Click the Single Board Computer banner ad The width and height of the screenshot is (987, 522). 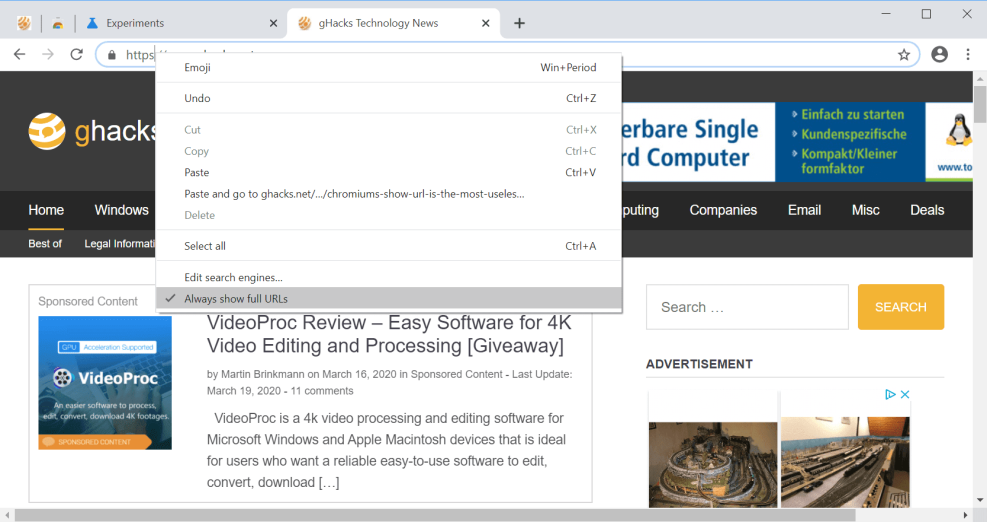tap(796, 142)
